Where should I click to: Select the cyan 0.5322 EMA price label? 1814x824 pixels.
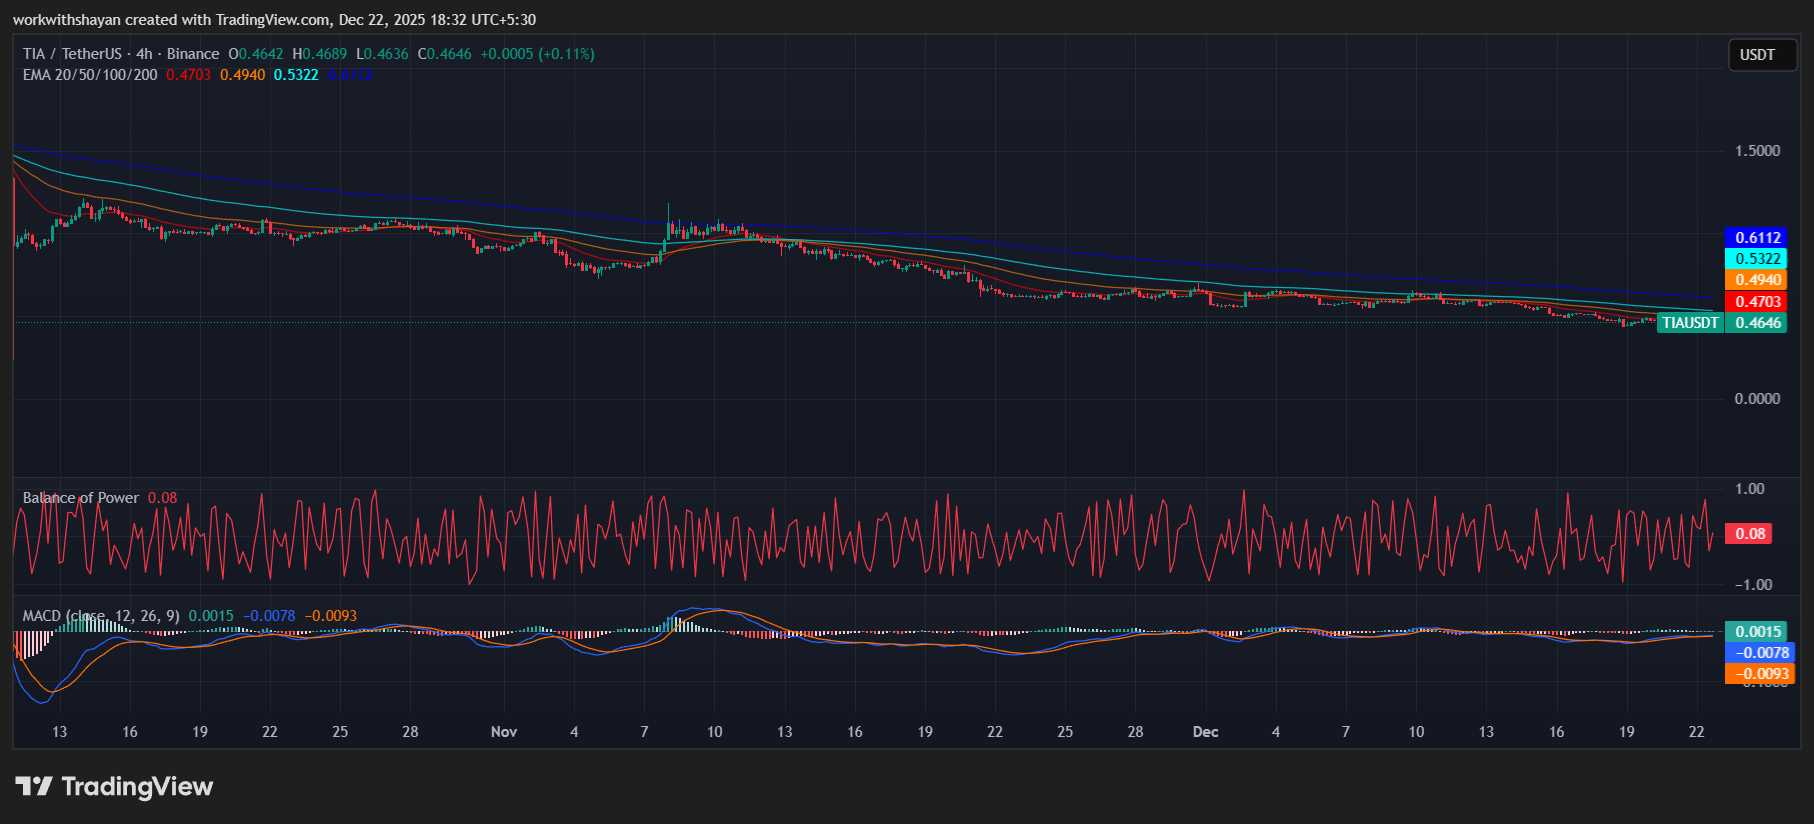tap(1757, 259)
